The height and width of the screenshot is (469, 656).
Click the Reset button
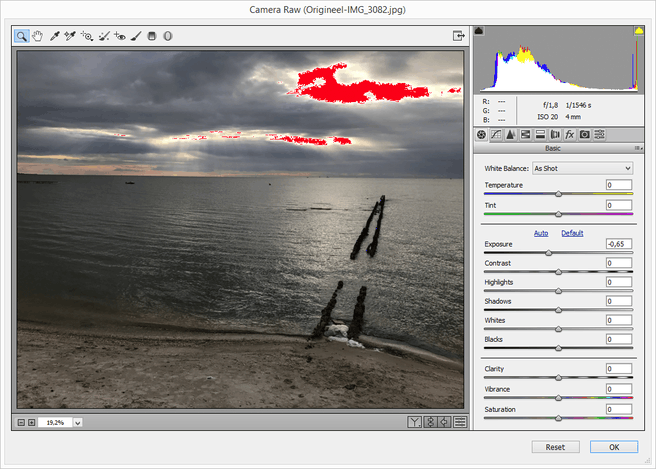click(556, 447)
